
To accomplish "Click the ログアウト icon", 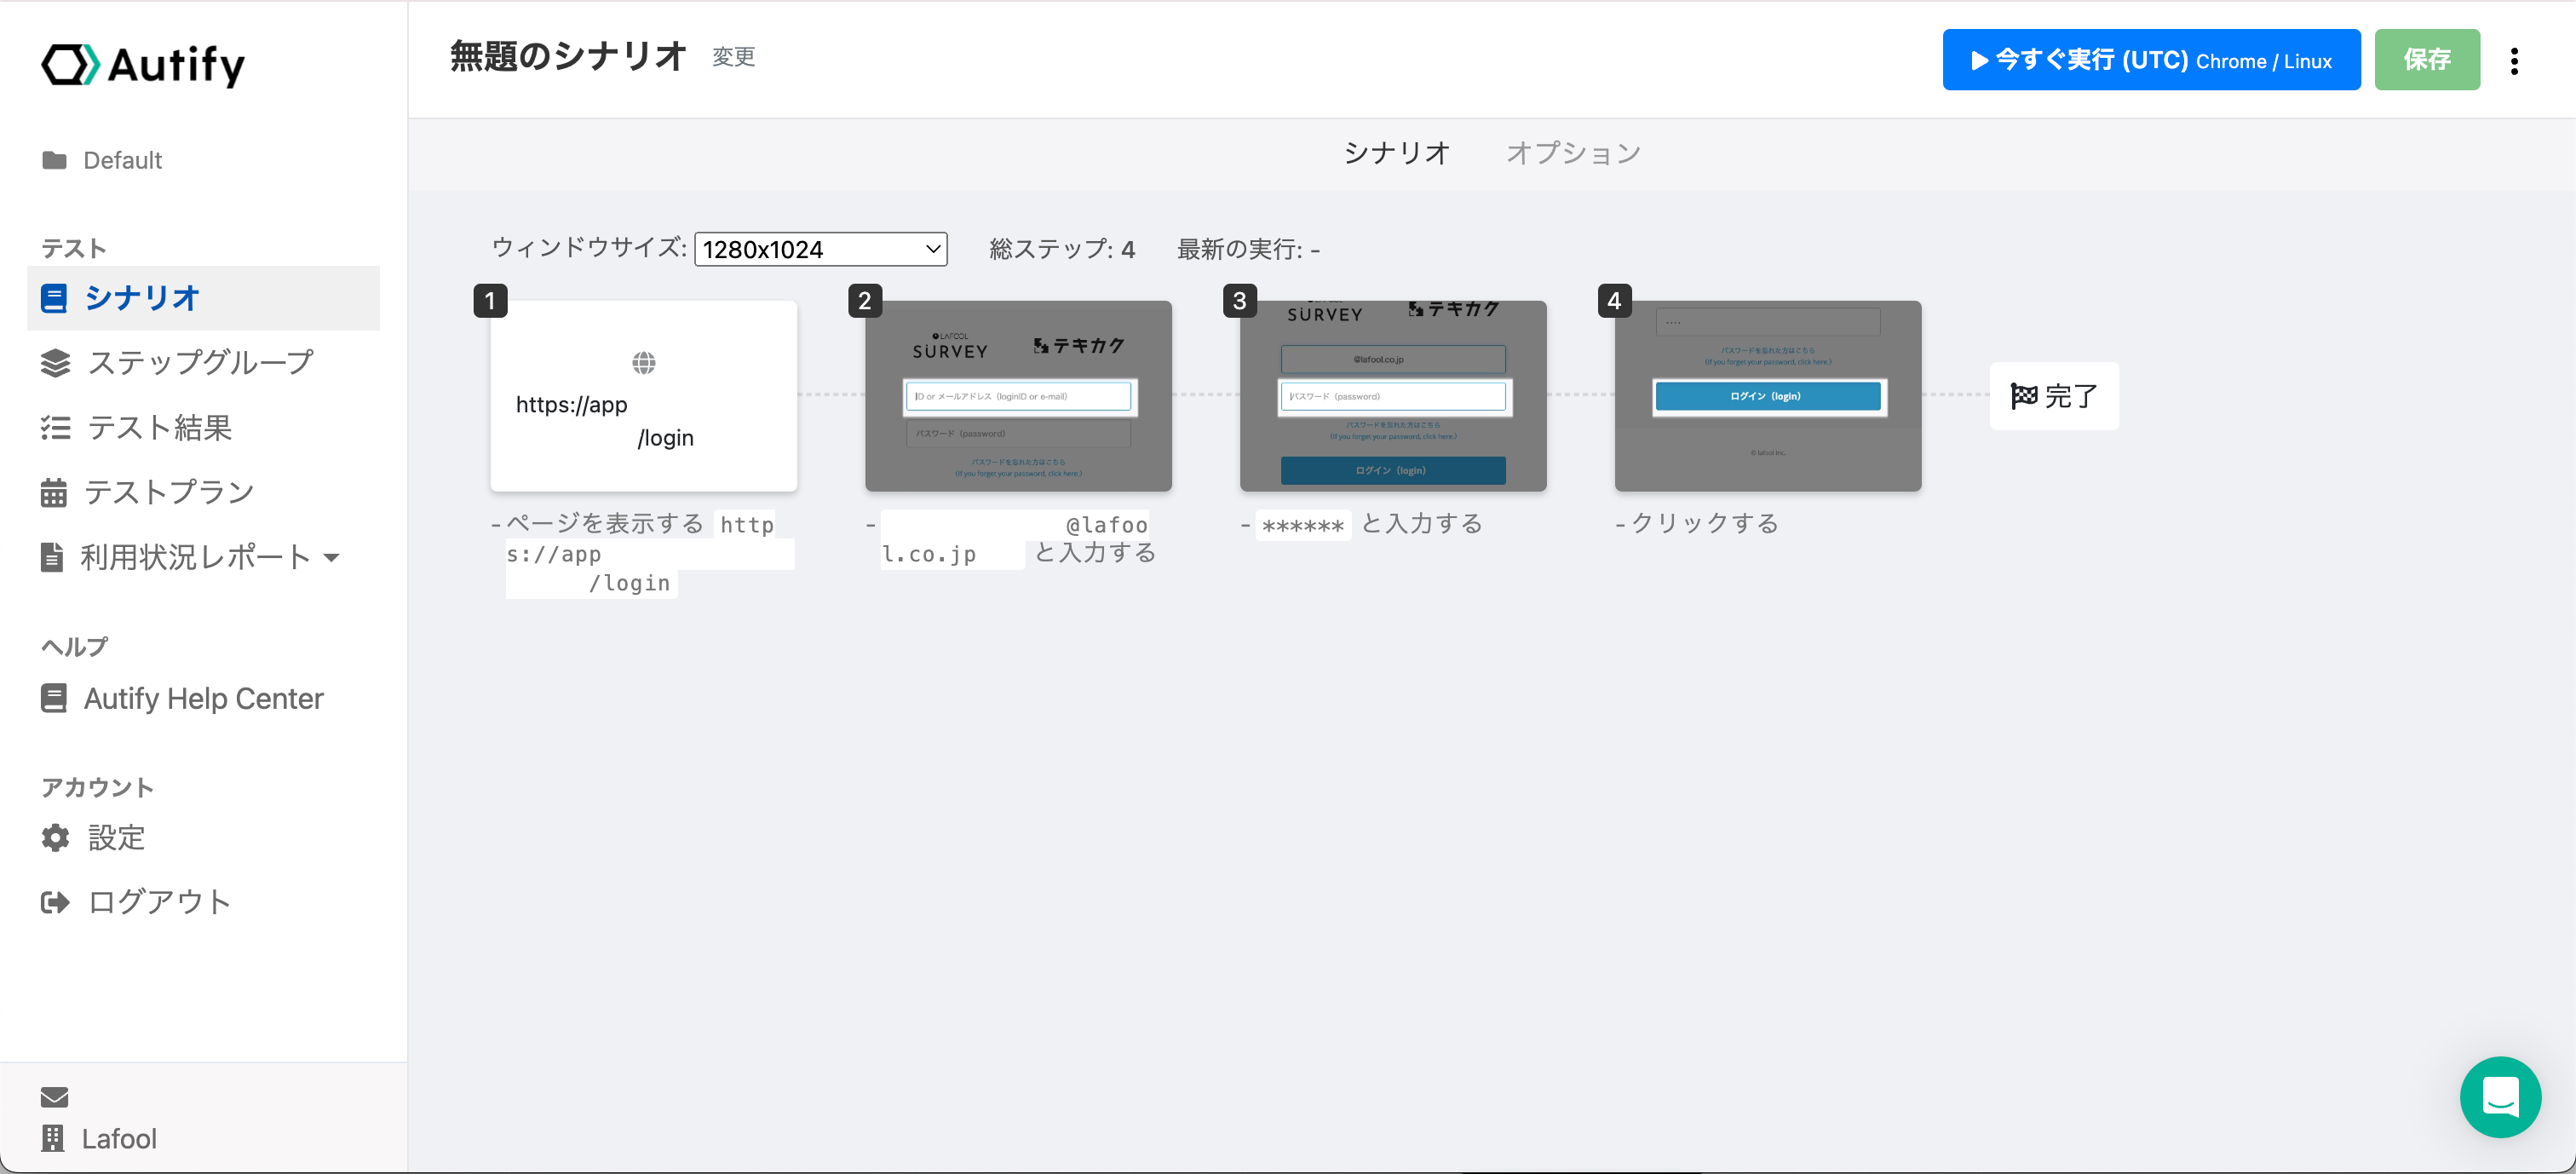I will 55,901.
